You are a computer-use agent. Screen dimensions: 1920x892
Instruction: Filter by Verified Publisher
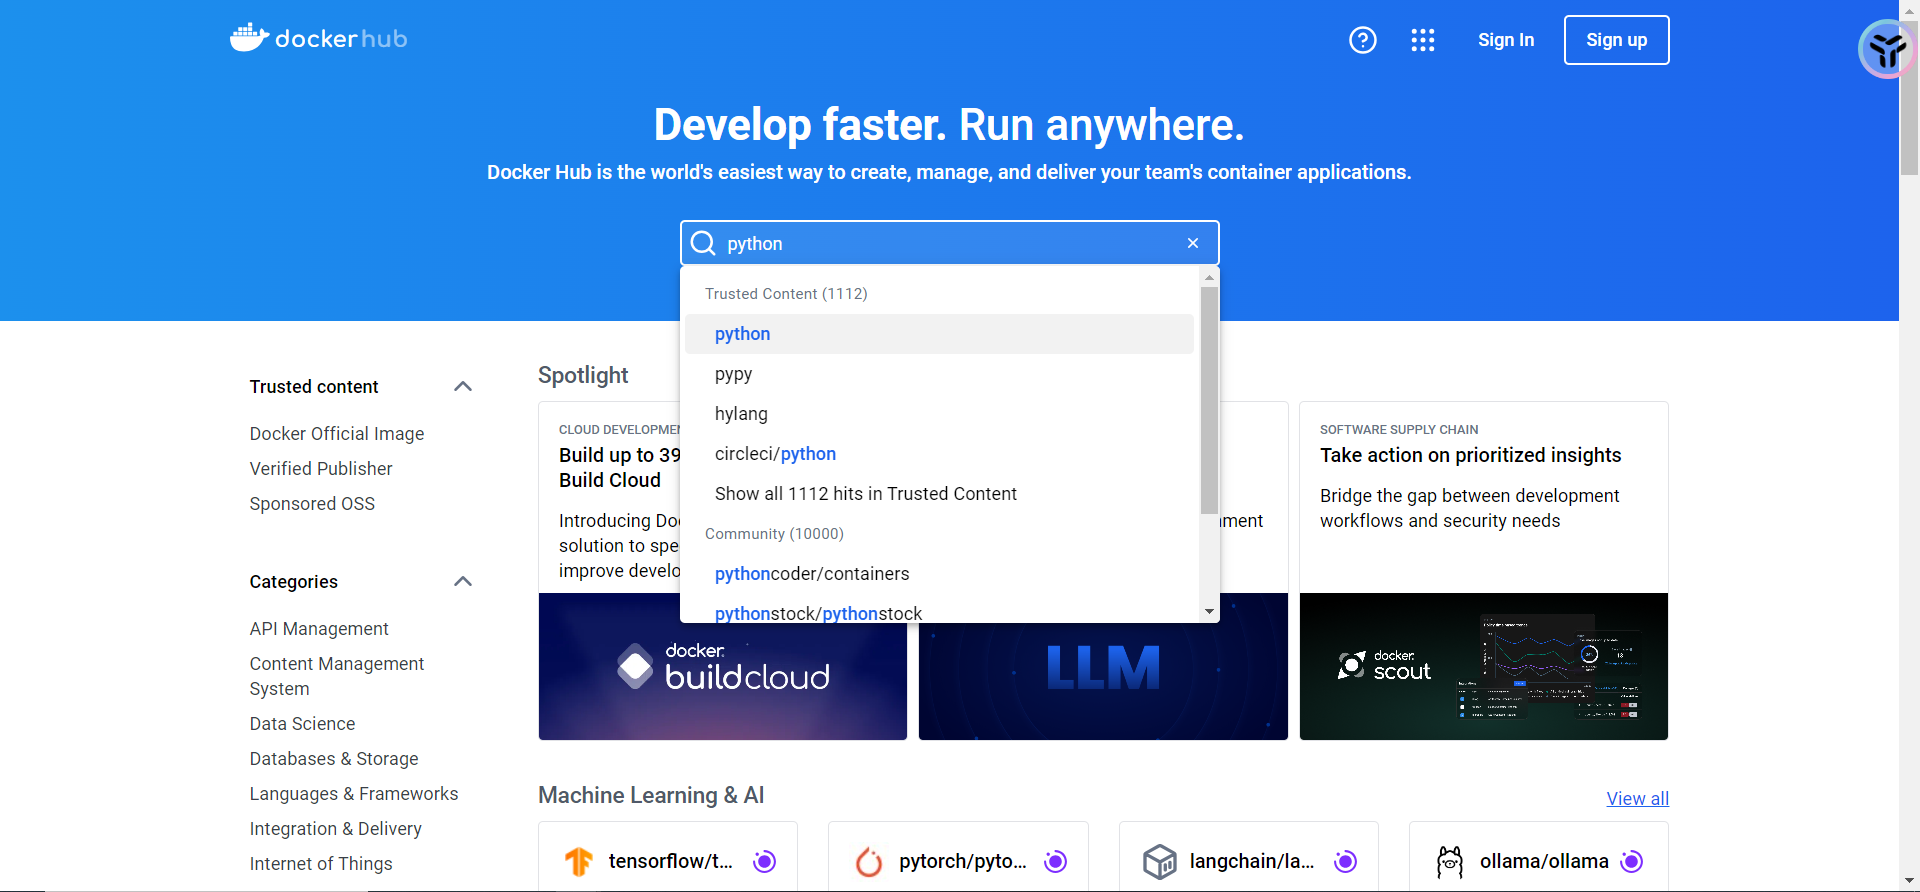pos(321,469)
